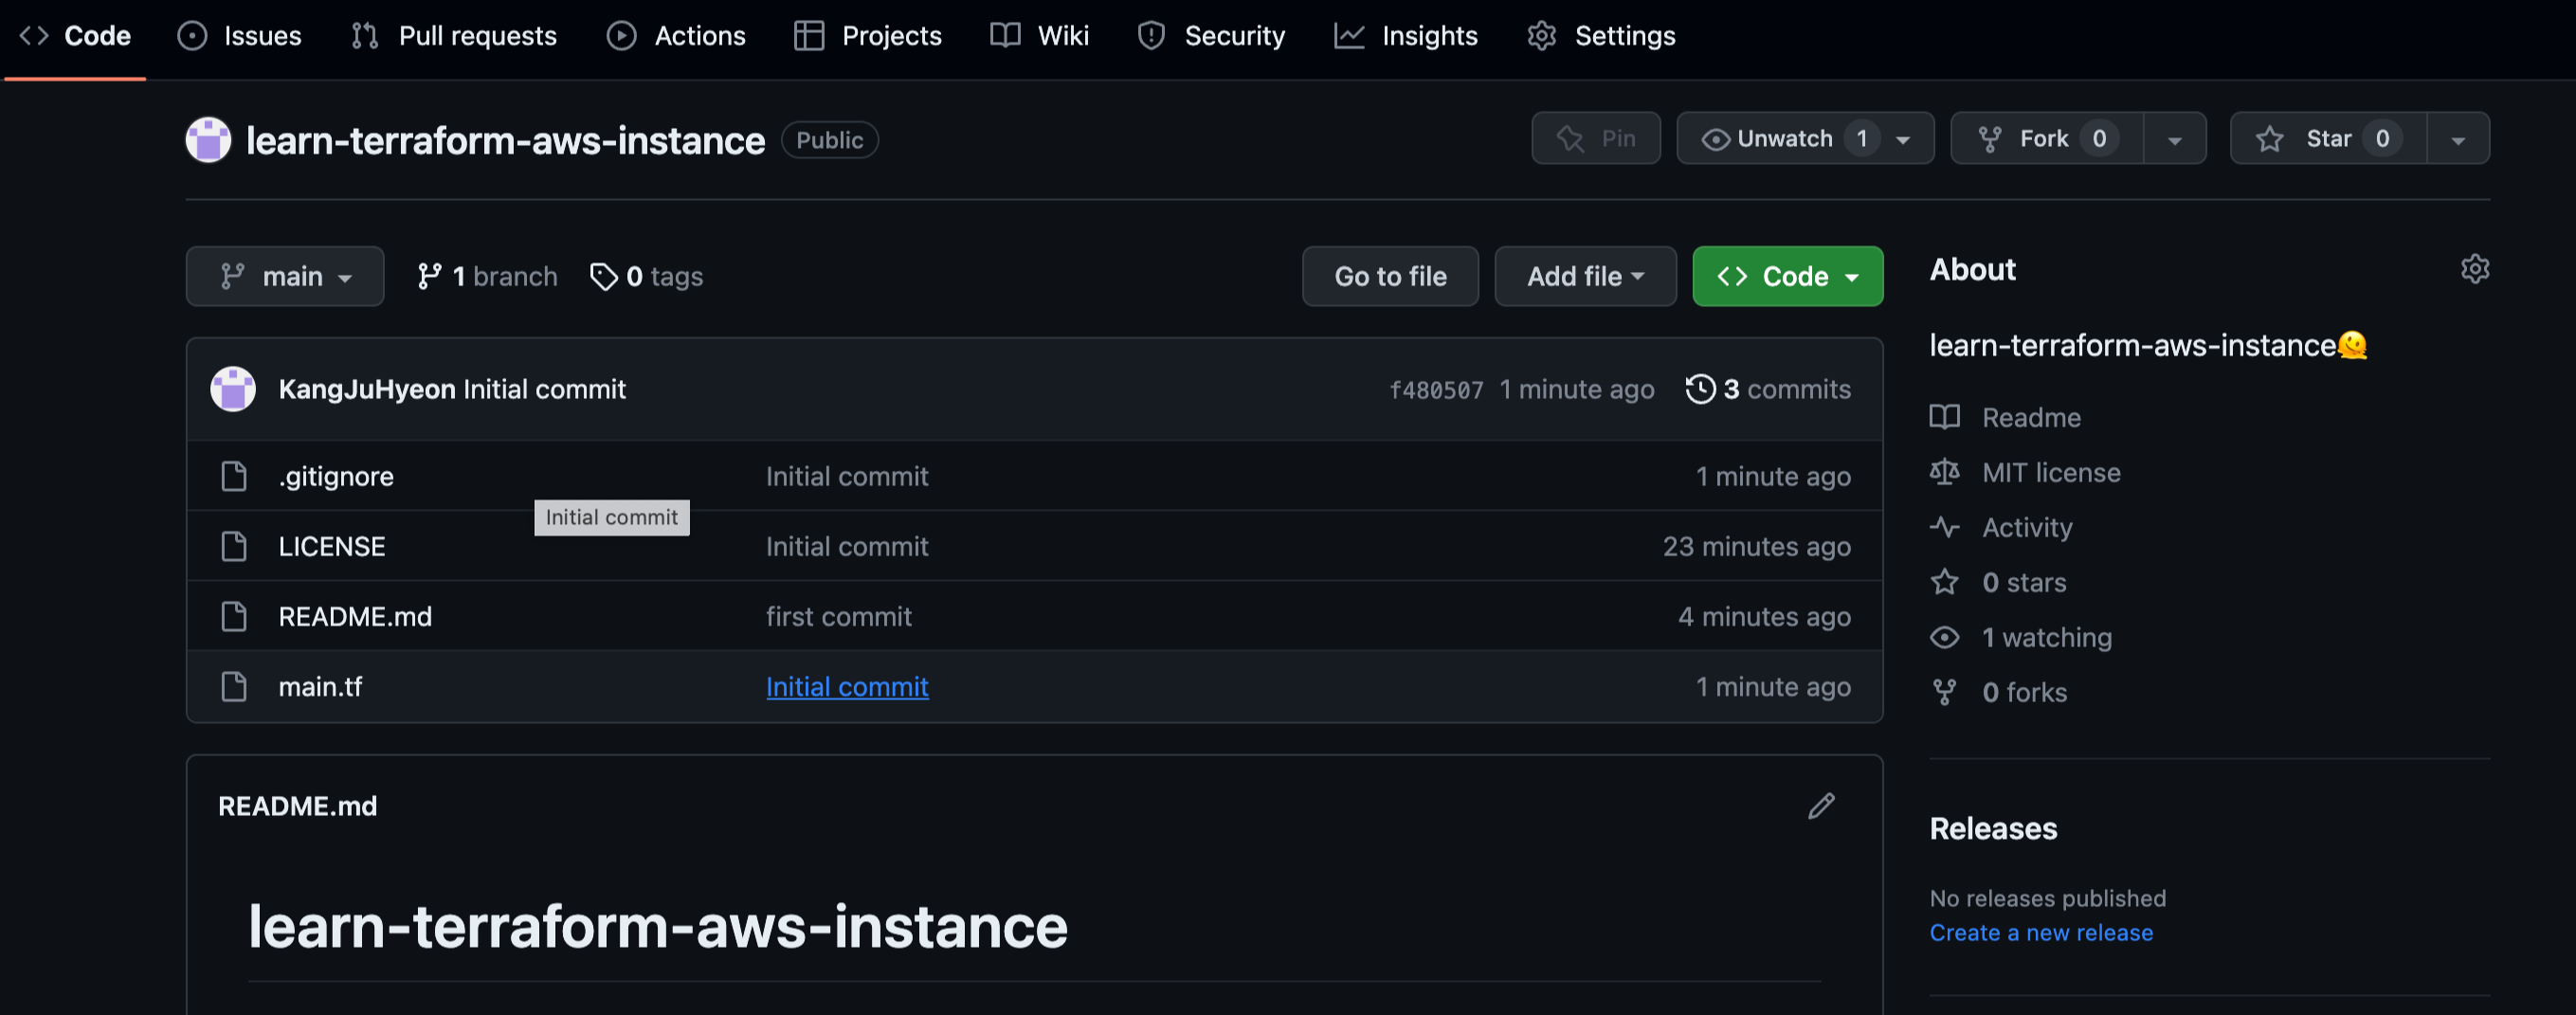Open the Releases heading link
Image resolution: width=2576 pixels, height=1015 pixels.
pyautogui.click(x=1993, y=828)
